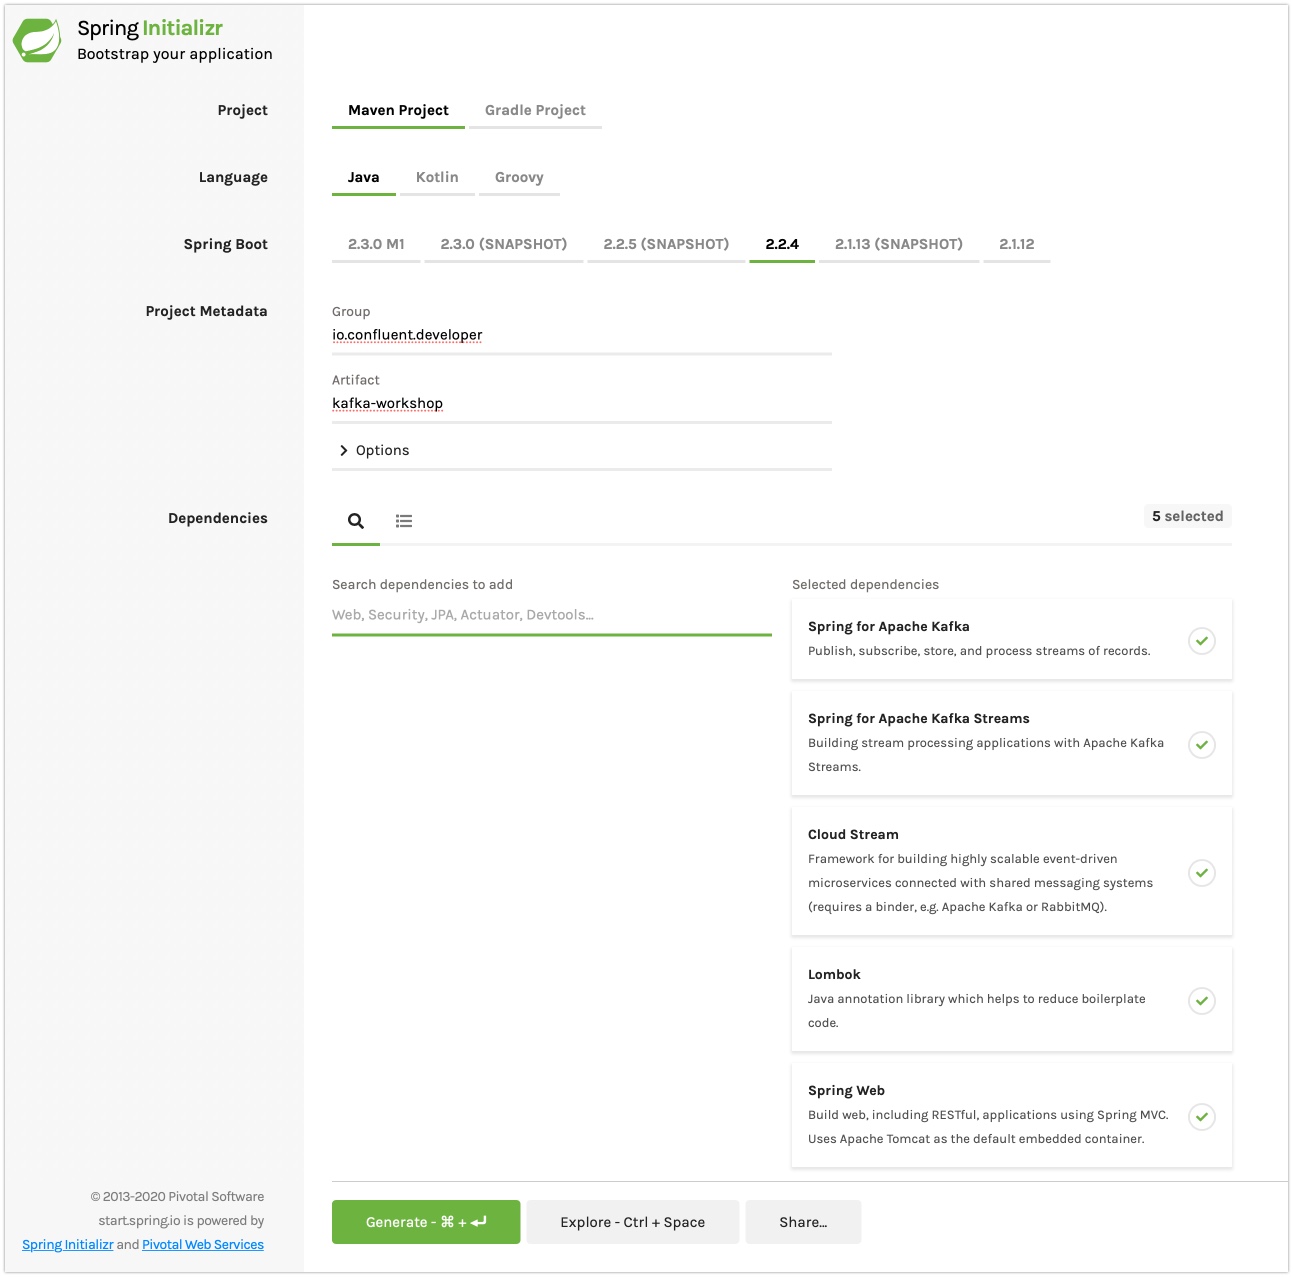
Task: Click the Spring leaf logo
Action: coord(37,40)
